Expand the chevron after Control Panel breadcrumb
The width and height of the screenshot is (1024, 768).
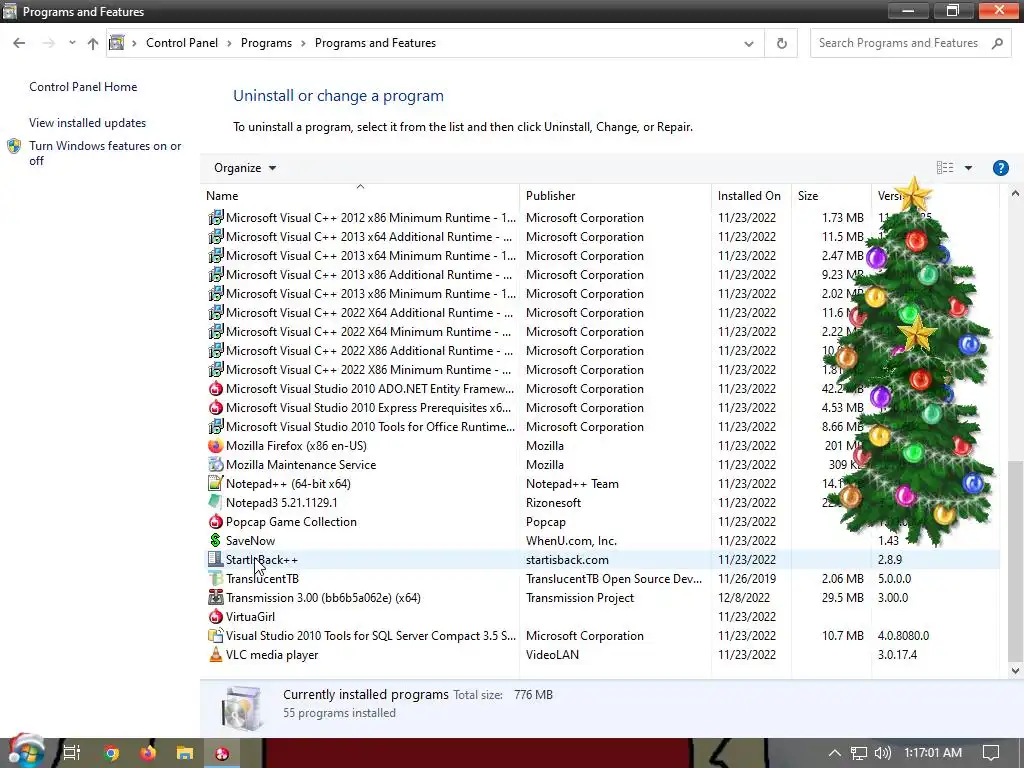pos(229,43)
